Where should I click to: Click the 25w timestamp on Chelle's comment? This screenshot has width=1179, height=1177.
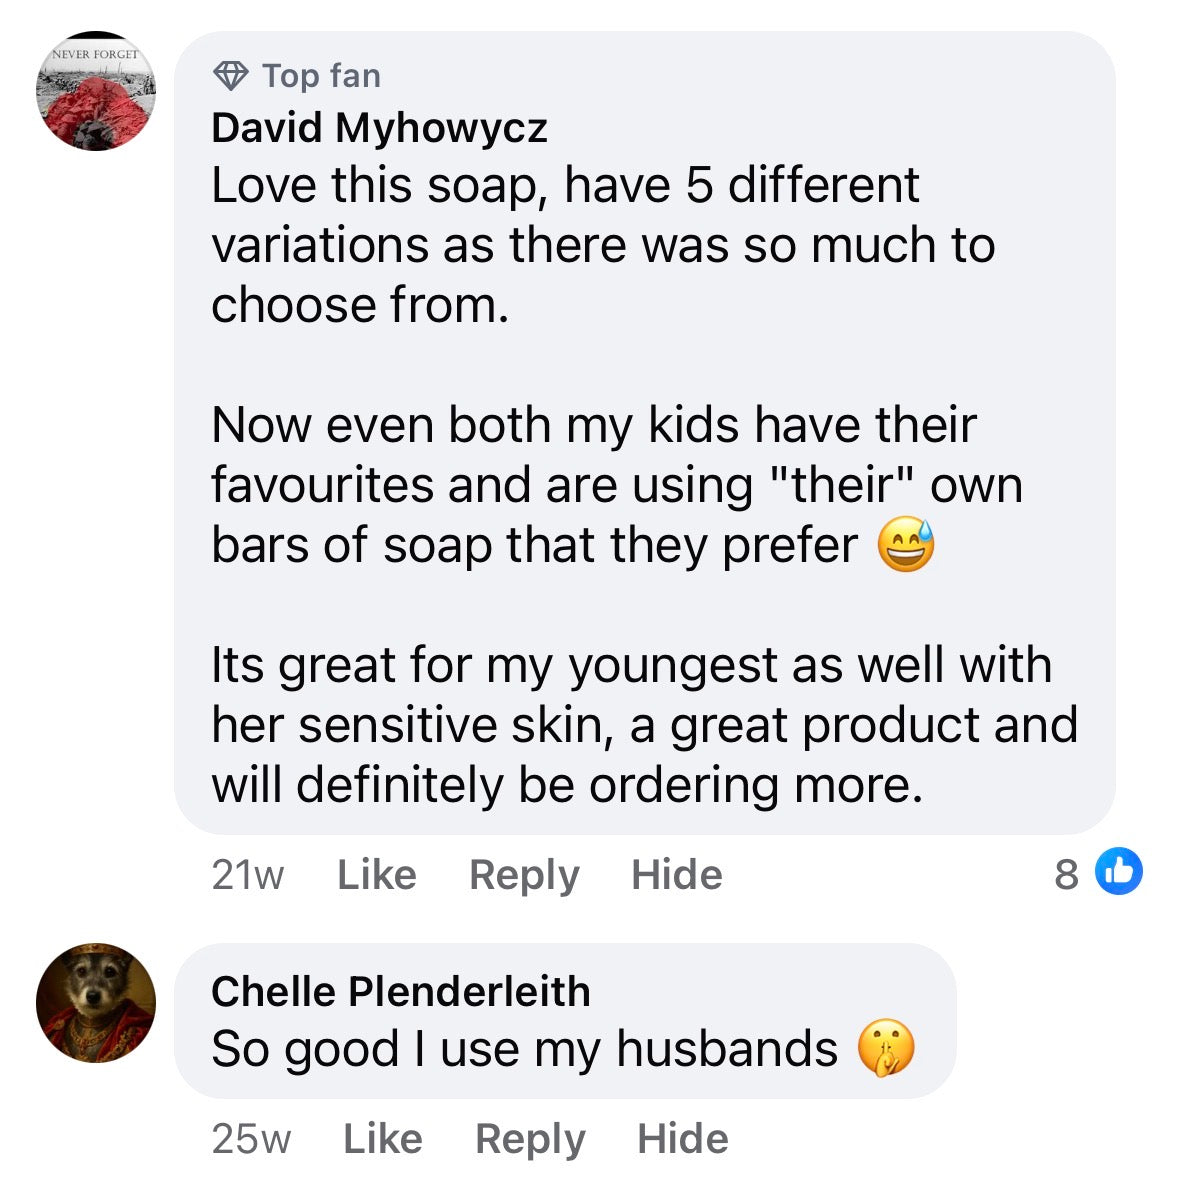click(252, 1137)
